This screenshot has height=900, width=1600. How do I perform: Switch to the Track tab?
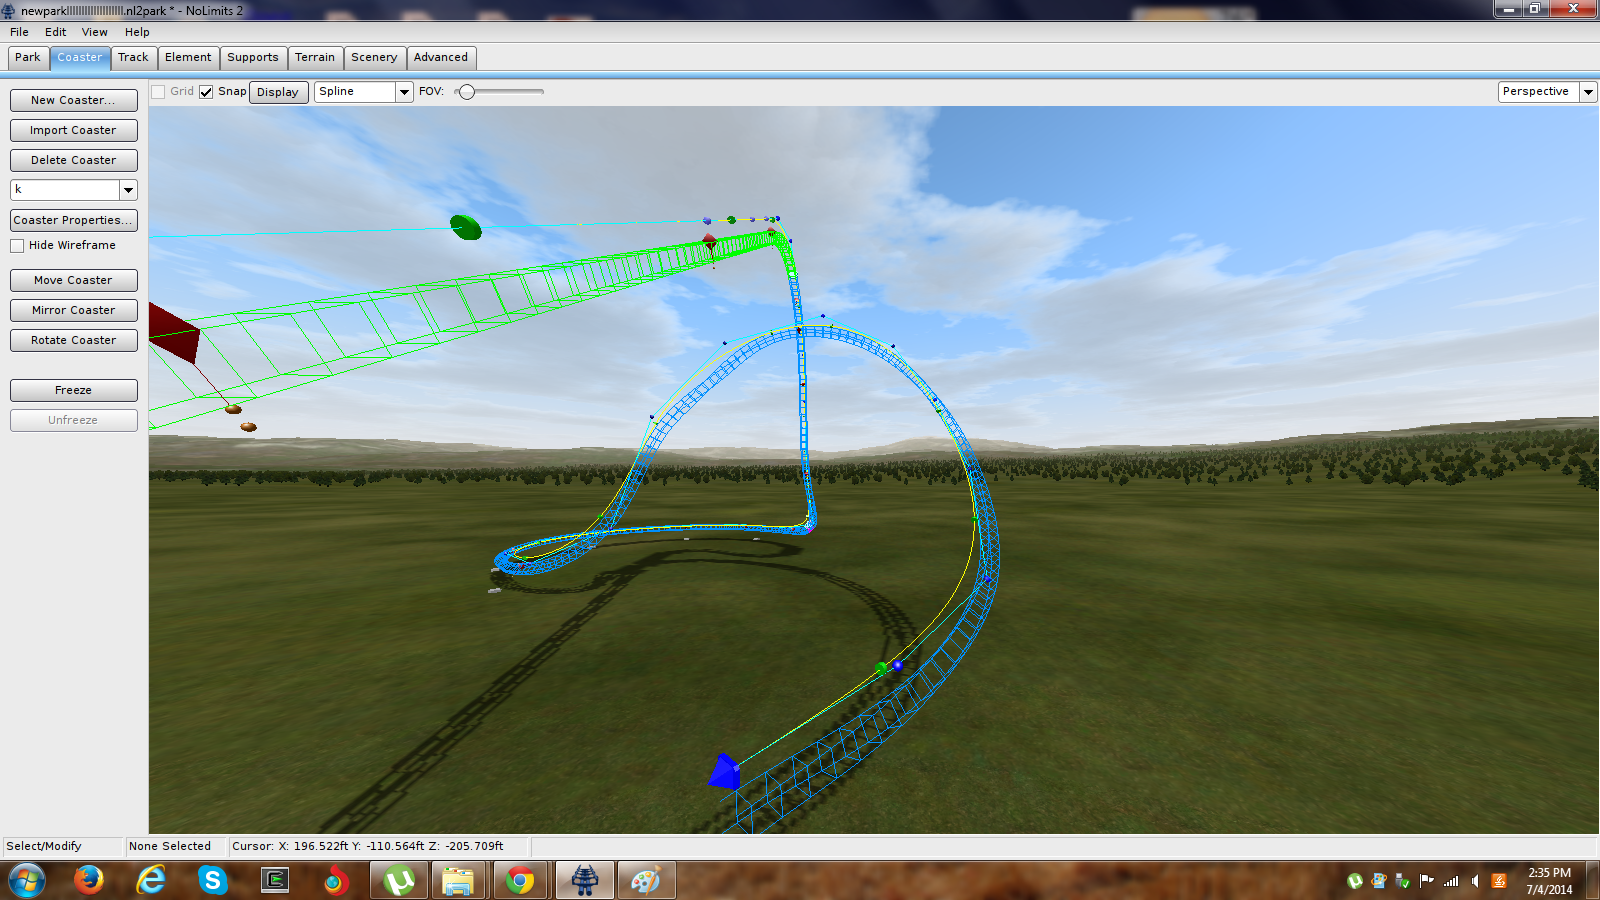click(x=133, y=58)
